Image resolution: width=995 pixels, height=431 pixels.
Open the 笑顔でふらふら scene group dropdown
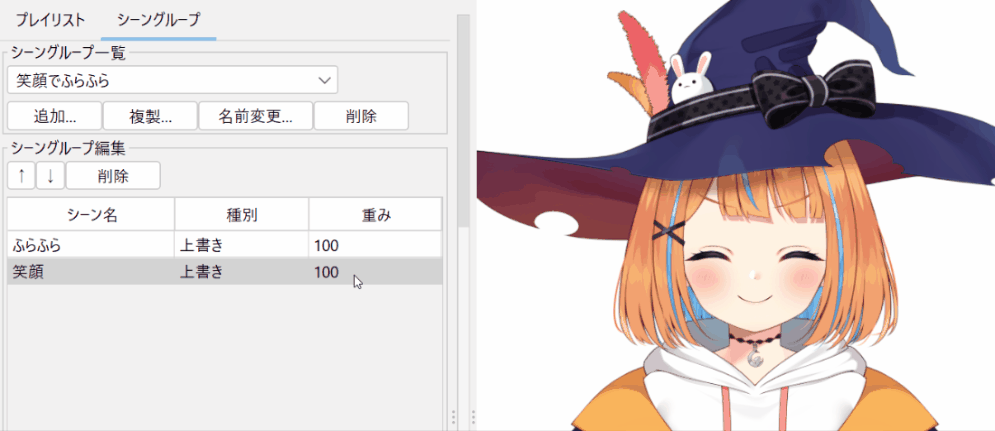(172, 79)
